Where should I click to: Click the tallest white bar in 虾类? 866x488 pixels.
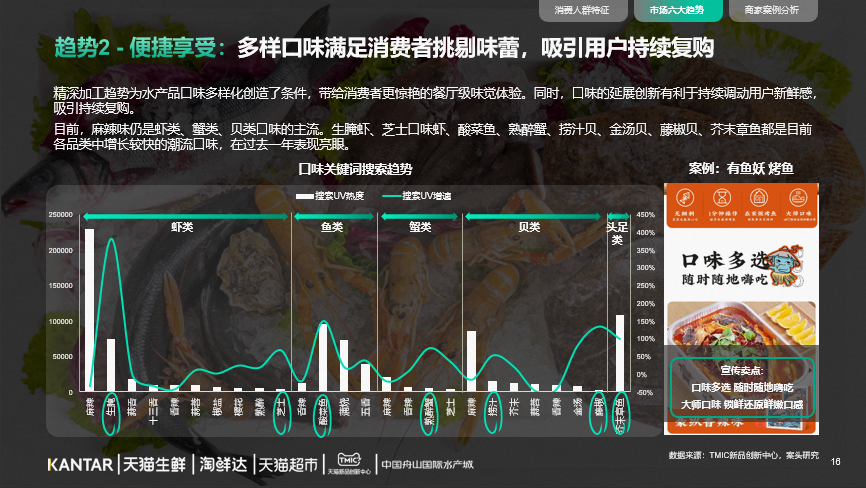90,310
